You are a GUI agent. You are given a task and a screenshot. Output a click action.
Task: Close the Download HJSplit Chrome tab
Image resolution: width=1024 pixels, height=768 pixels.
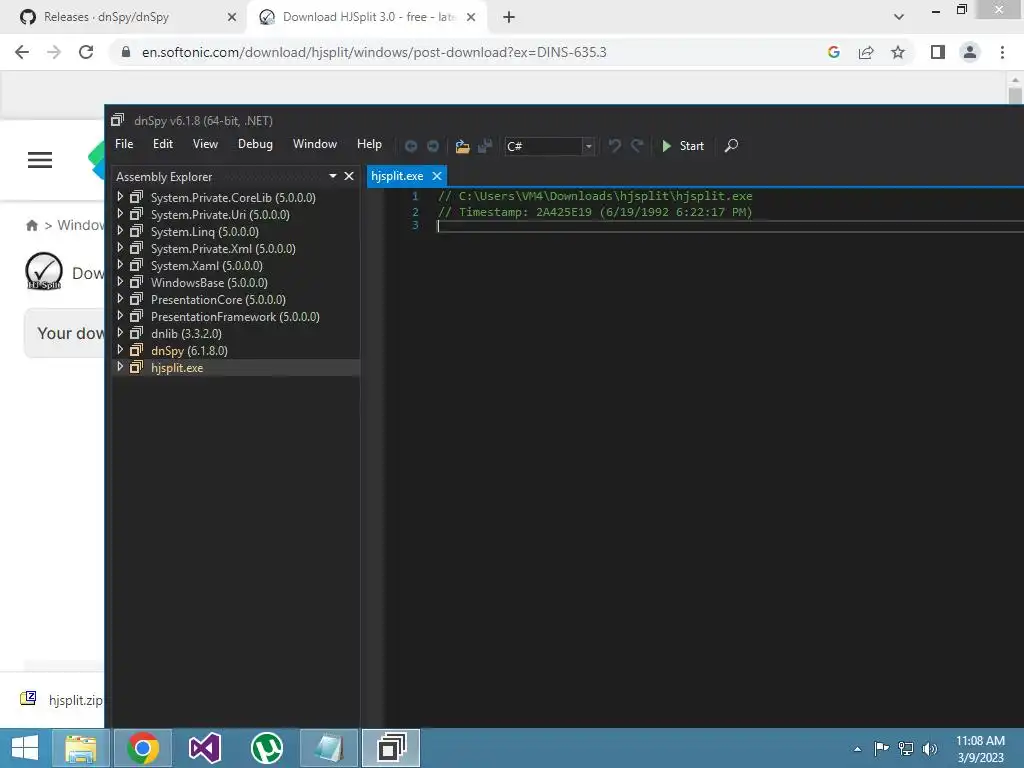pyautogui.click(x=471, y=17)
